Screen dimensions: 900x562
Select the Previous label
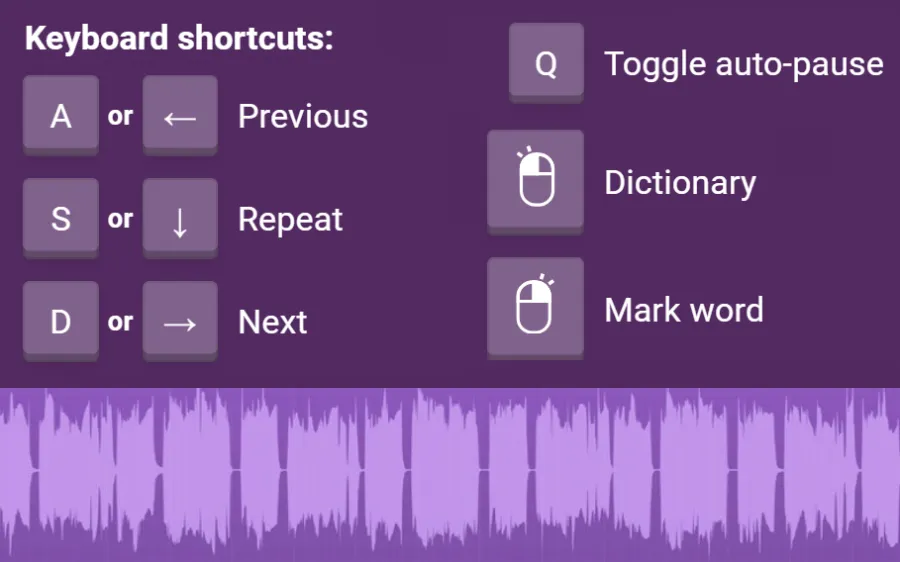303,116
